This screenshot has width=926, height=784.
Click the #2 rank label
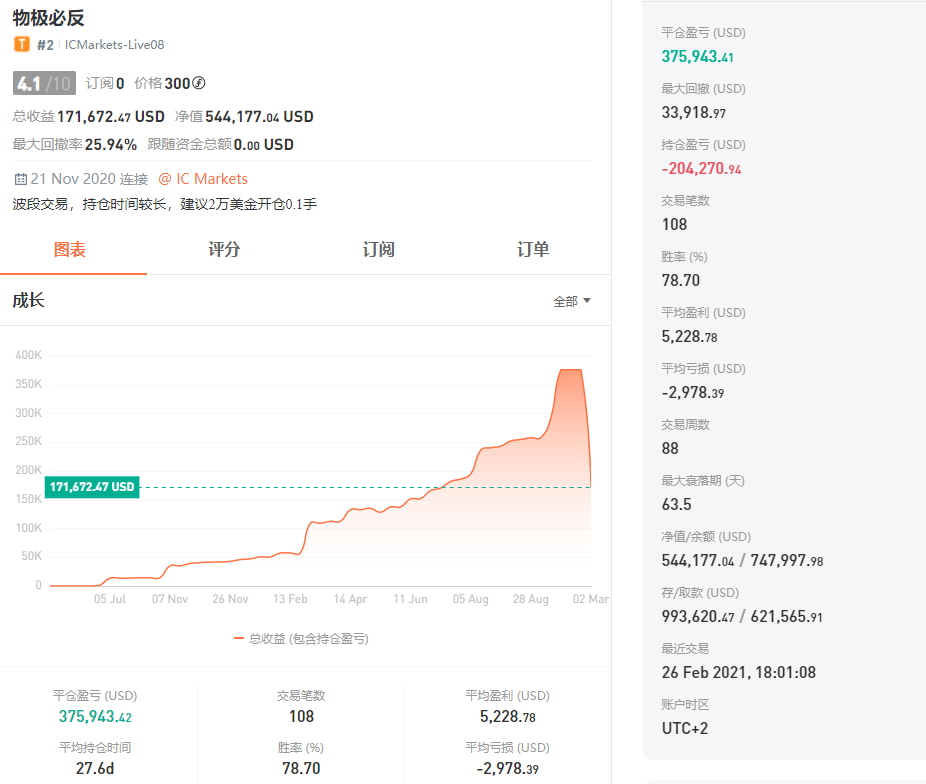click(46, 45)
